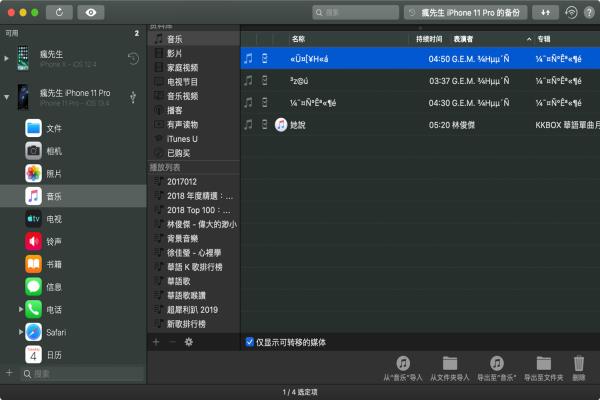Screen dimensions: 600x400
Task: Open the 2018 Top 100 playlist
Action: point(194,210)
